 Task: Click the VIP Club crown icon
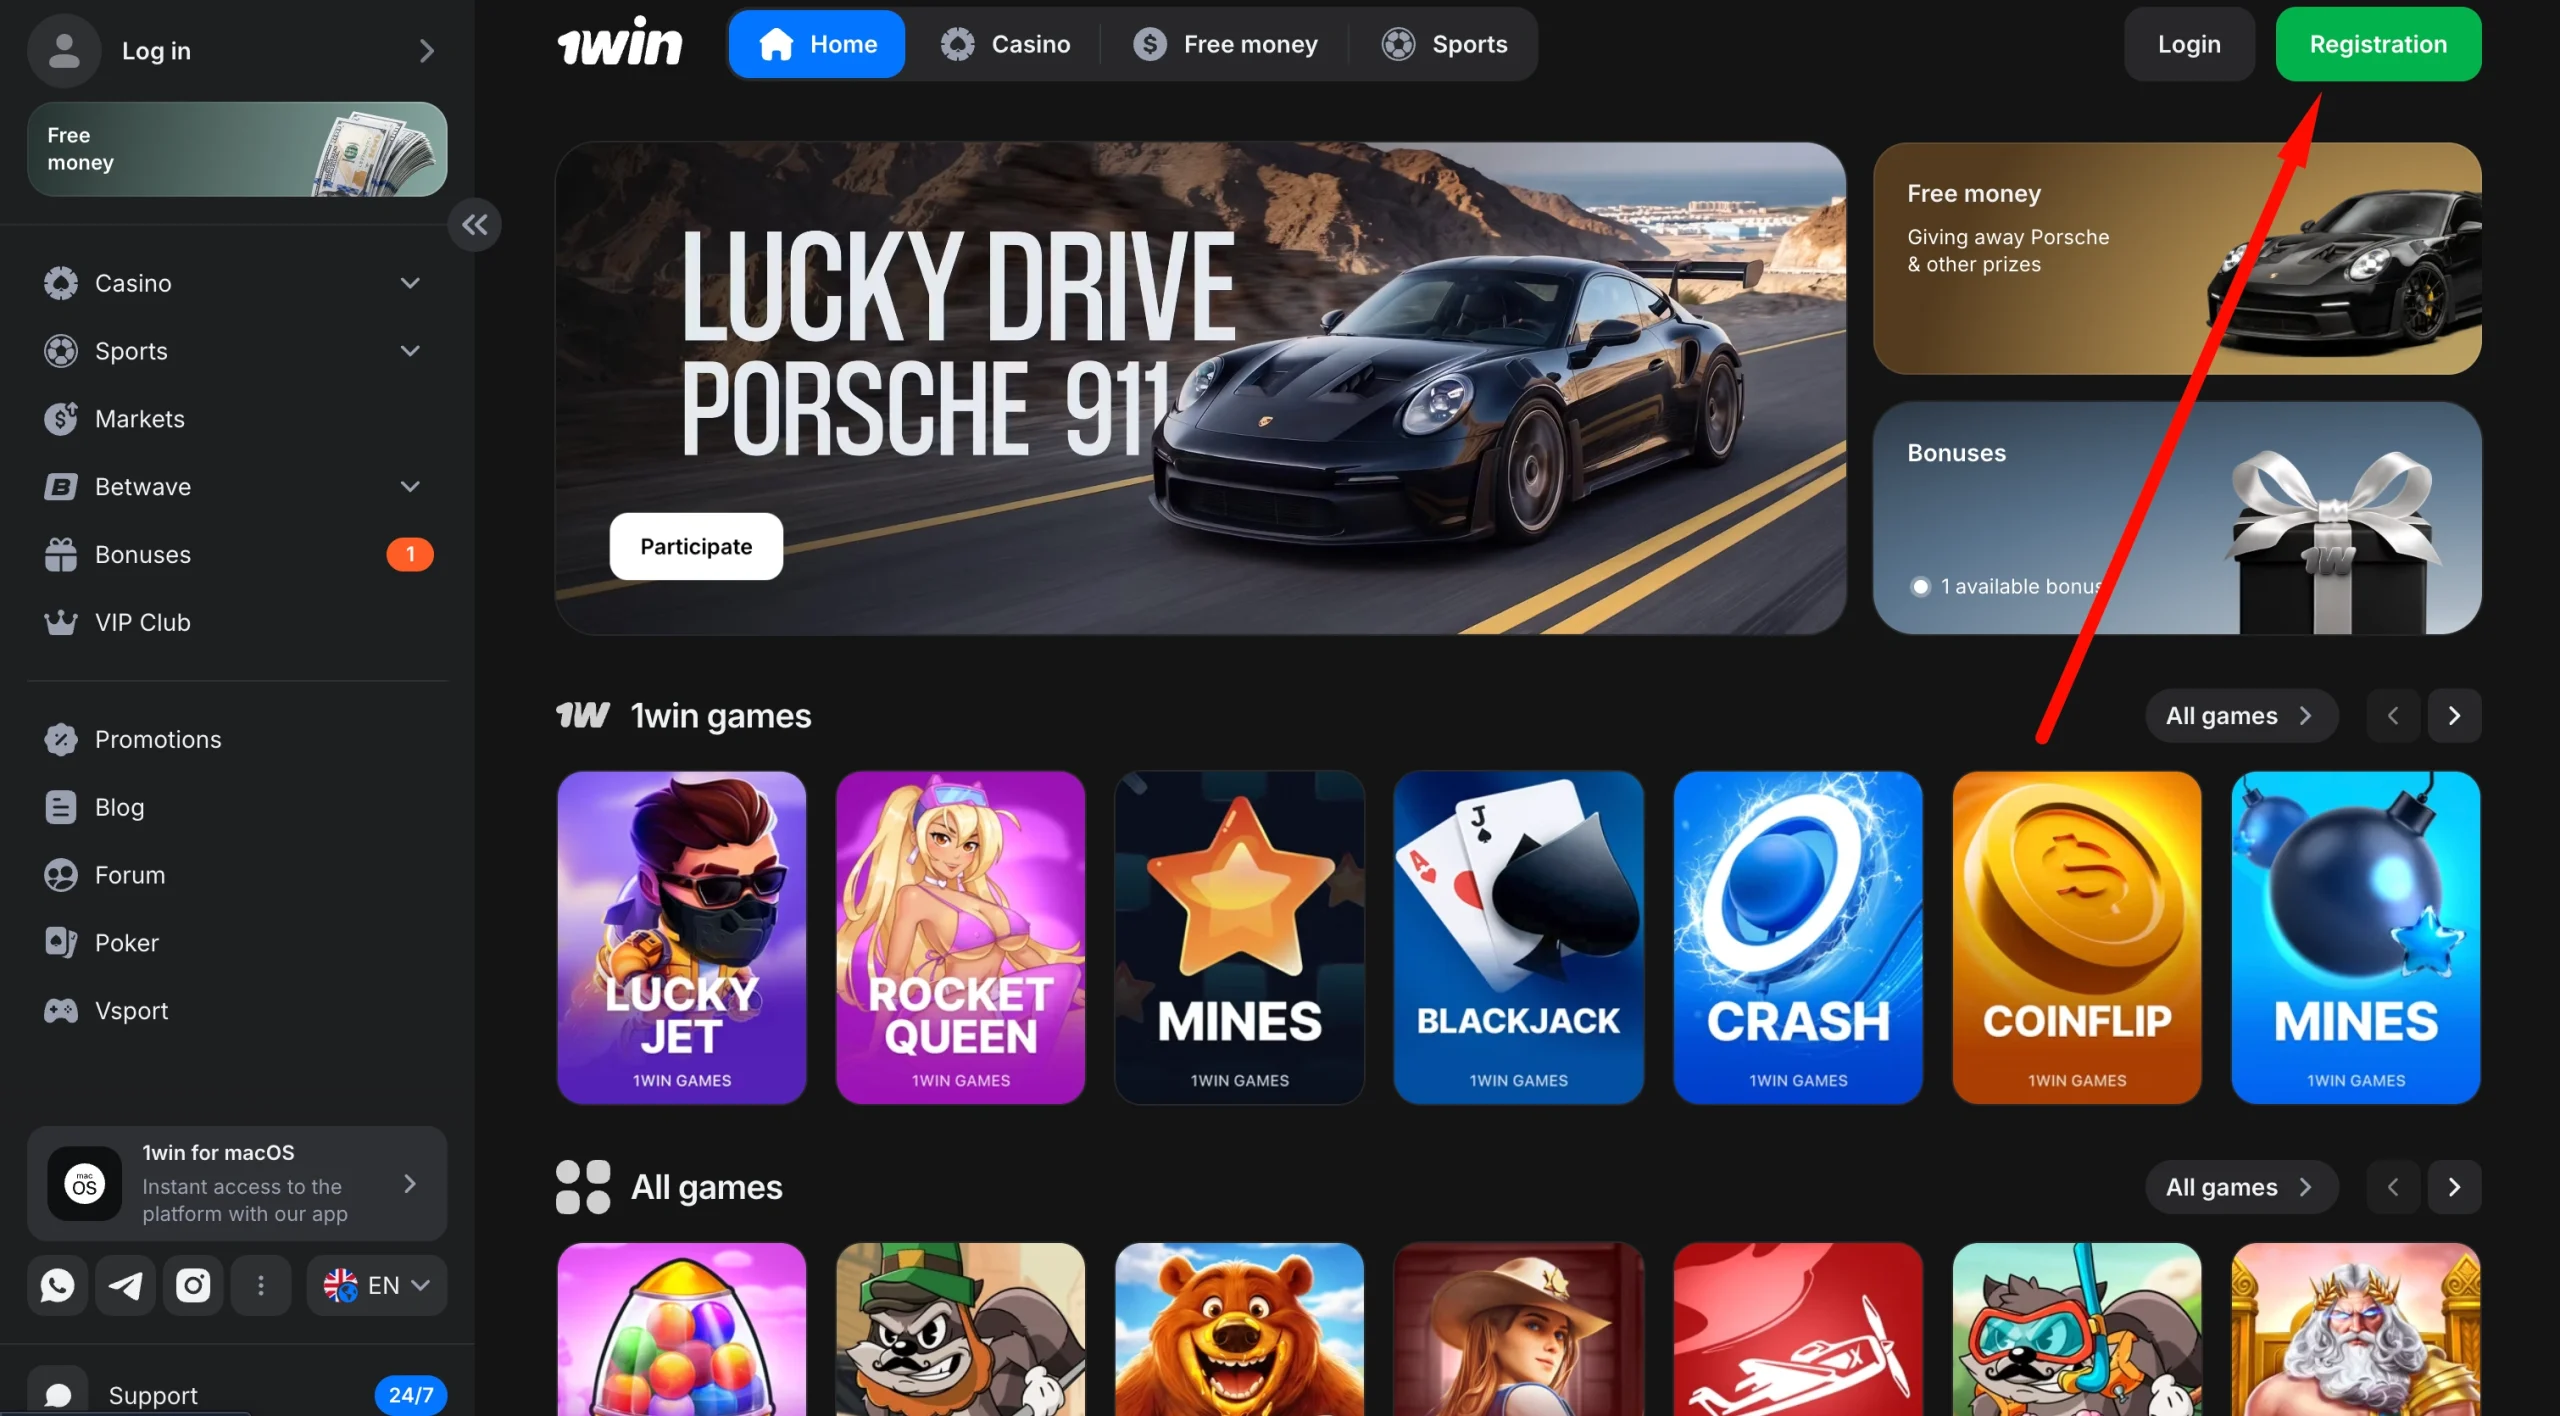pos(61,622)
